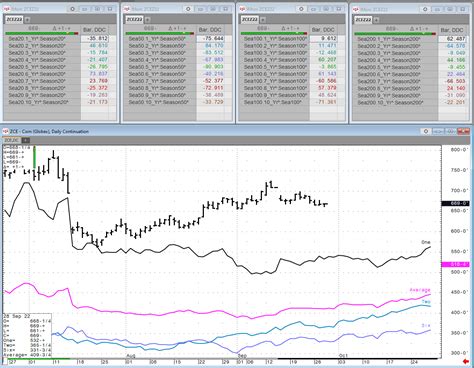Click CQG logo in Sea20 monitor title bar

(6, 9)
